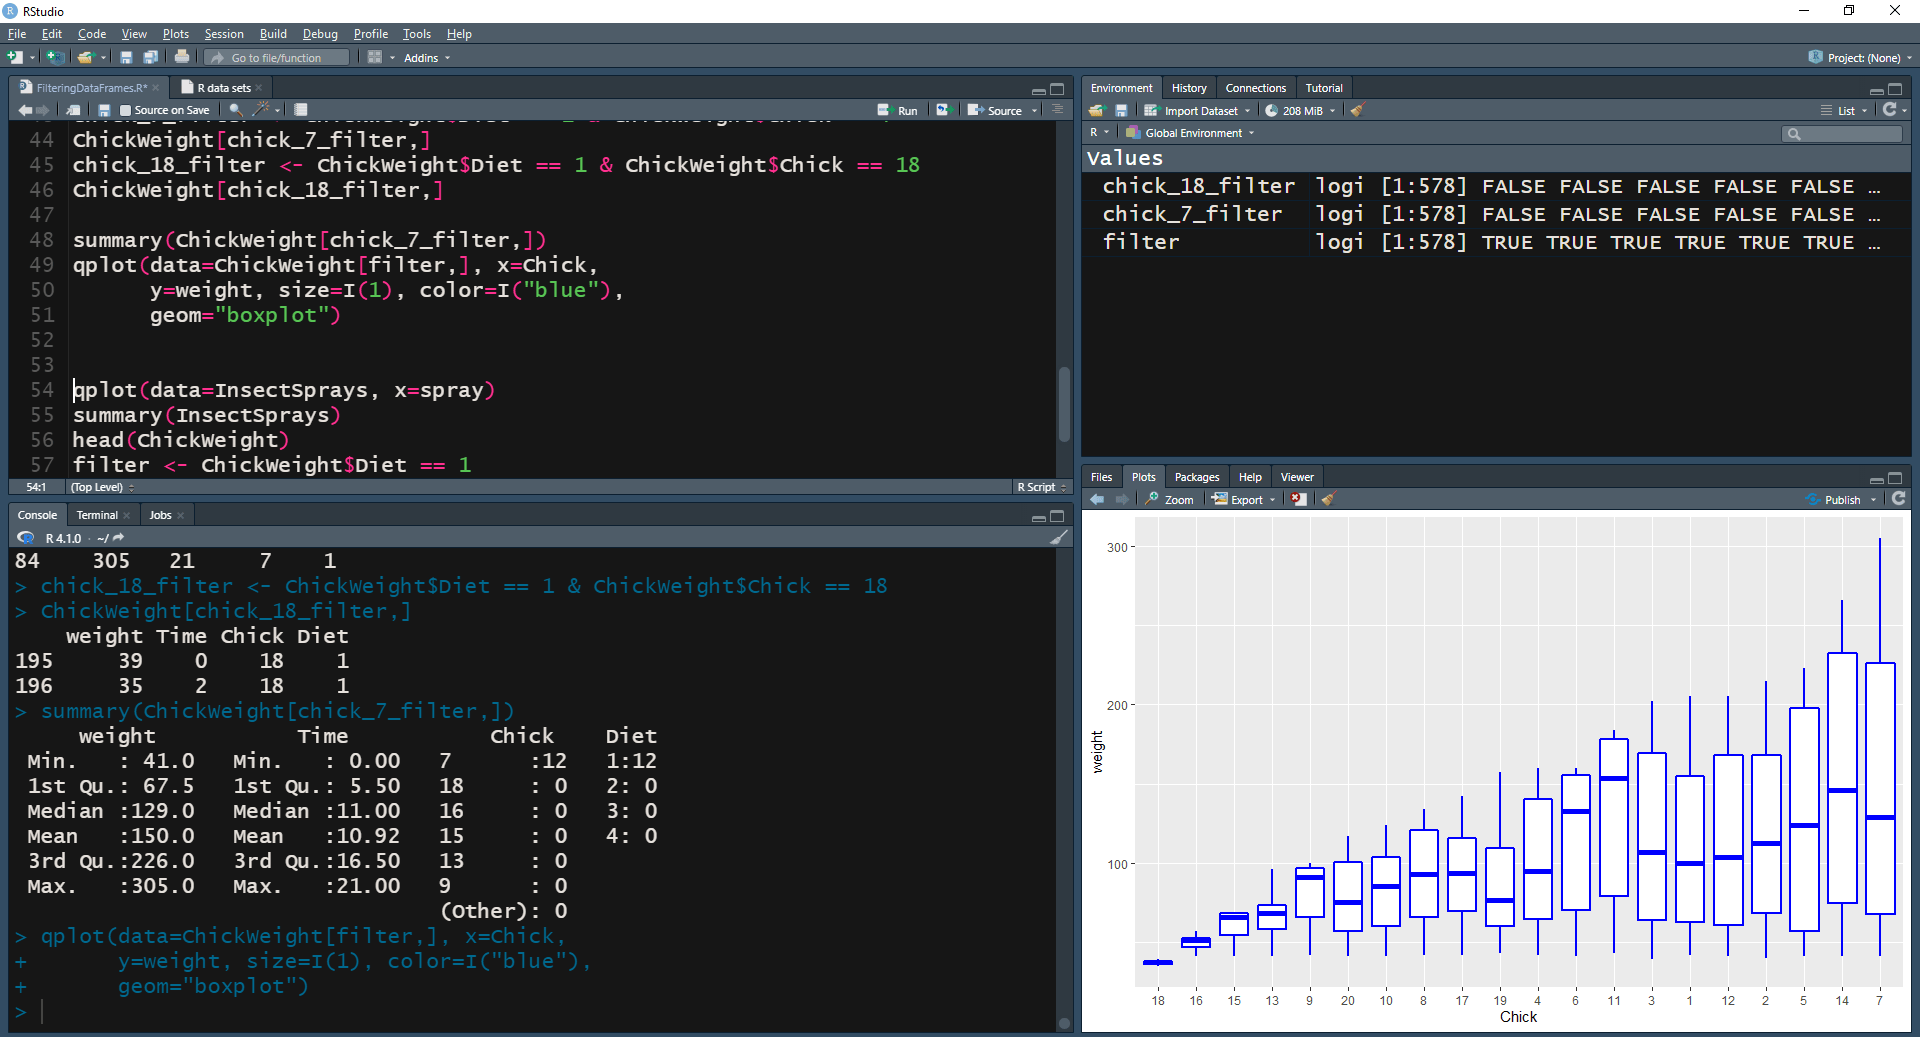Click the Zoom plot button
The width and height of the screenshot is (1920, 1037).
1170,499
